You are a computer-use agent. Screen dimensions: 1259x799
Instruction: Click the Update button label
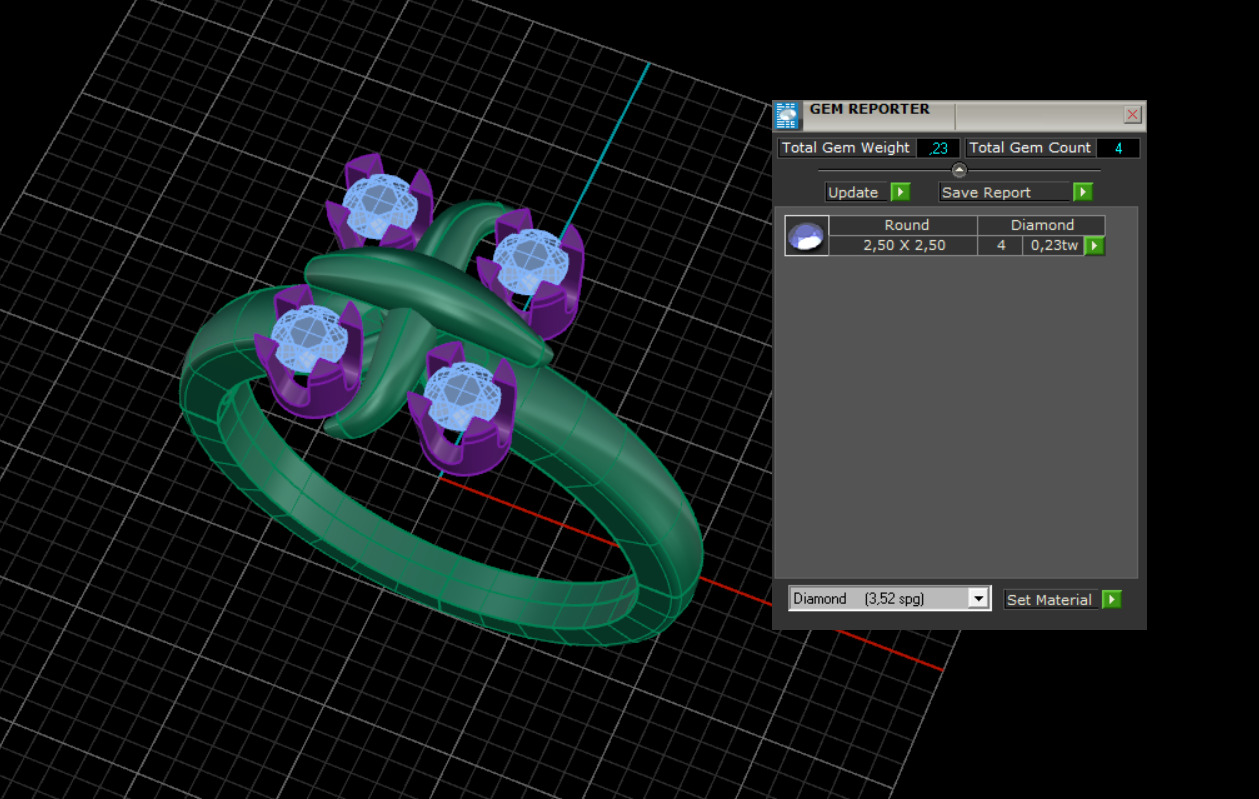click(857, 192)
